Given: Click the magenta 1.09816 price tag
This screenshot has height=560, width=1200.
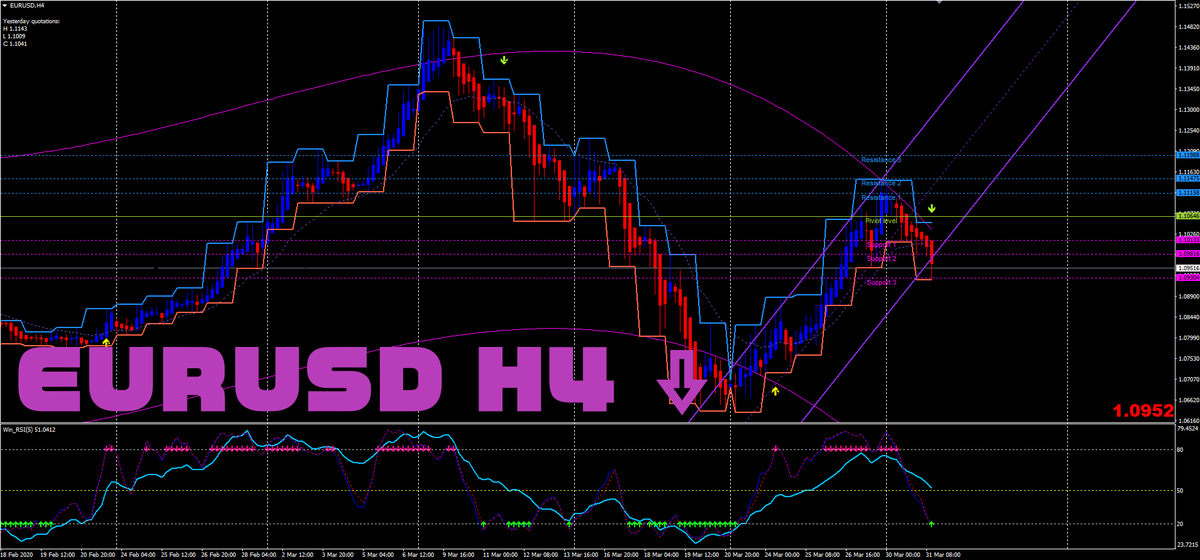Looking at the screenshot, I should 1188,254.
